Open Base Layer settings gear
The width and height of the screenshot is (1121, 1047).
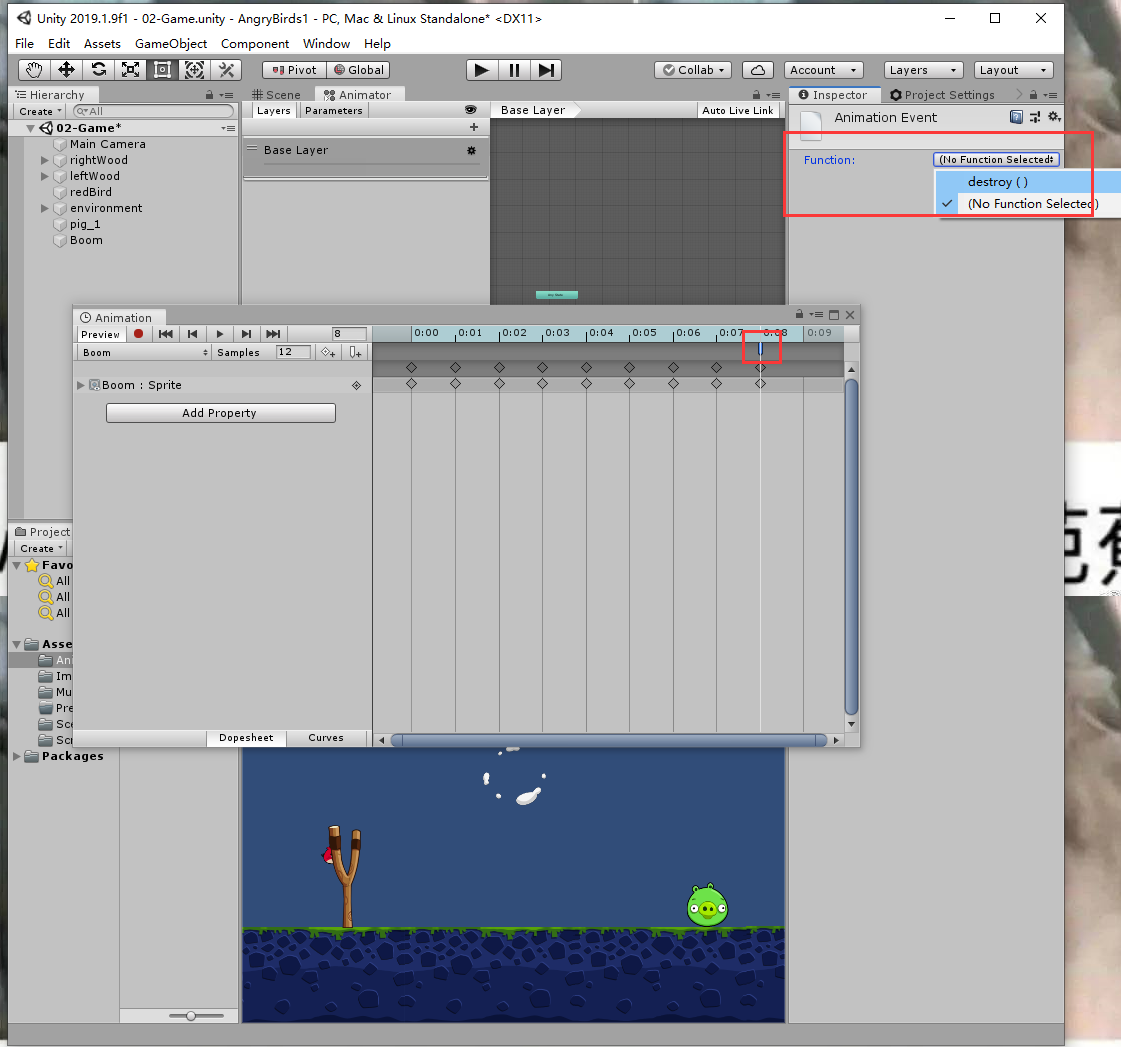click(471, 150)
